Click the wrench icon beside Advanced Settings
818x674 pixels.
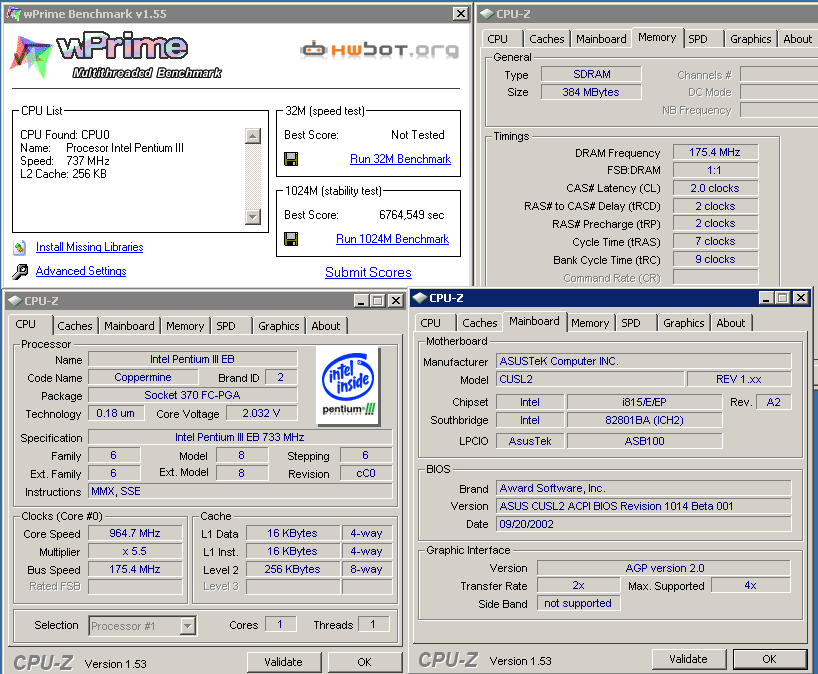(x=20, y=272)
